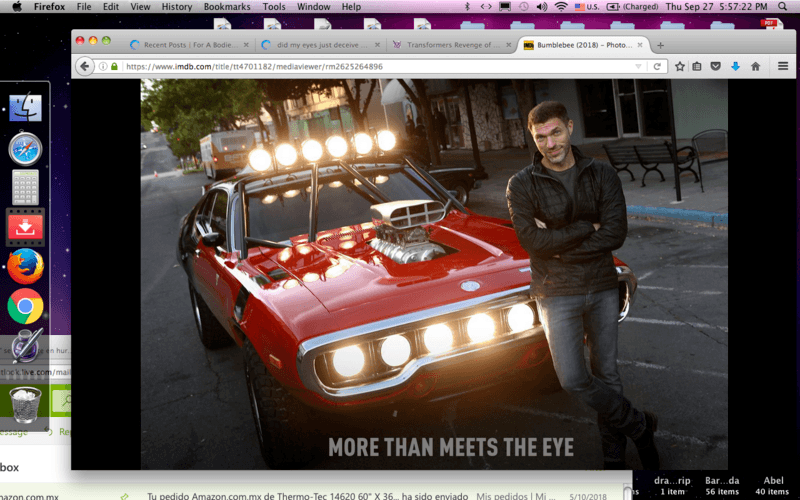The width and height of the screenshot is (800, 500).
Task: Open Firefox downloads arrow
Action: point(735,66)
